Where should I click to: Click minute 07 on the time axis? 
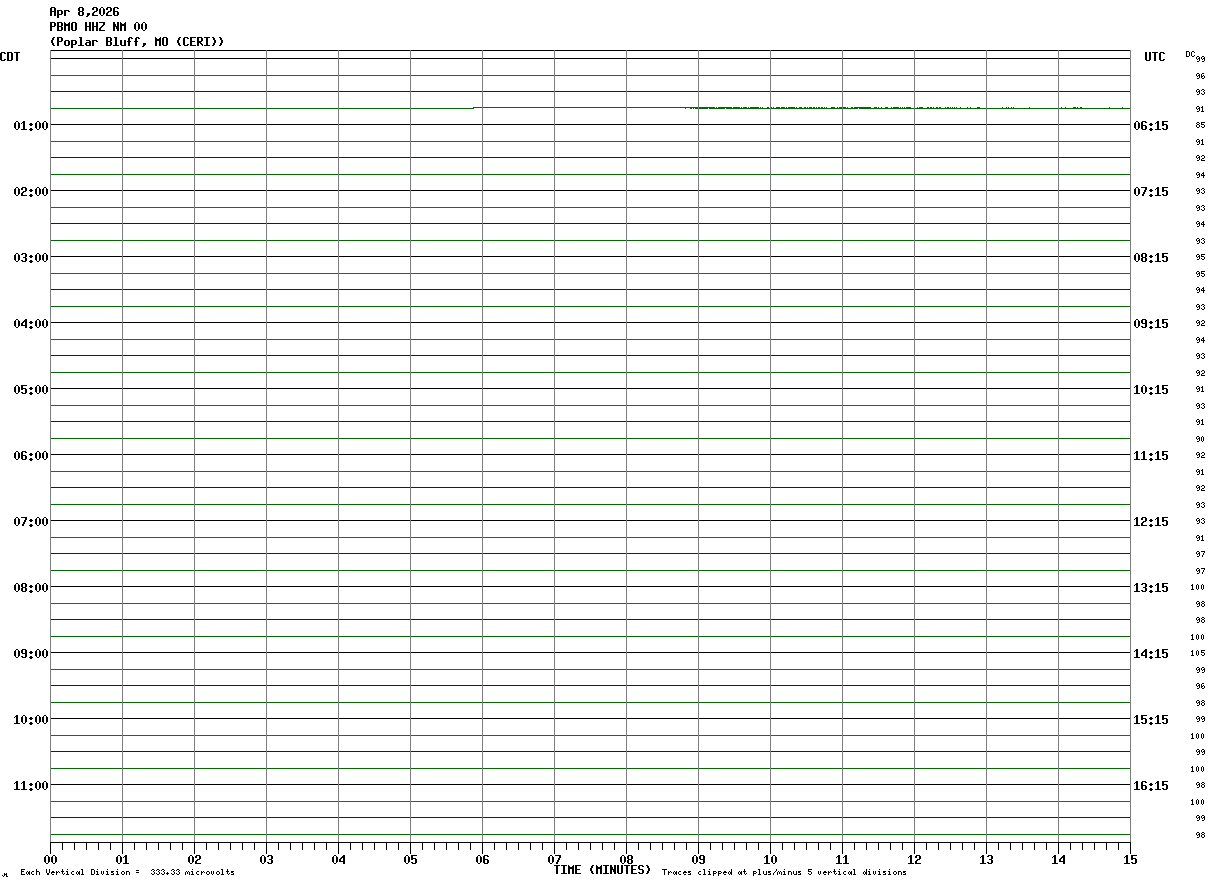tap(555, 859)
